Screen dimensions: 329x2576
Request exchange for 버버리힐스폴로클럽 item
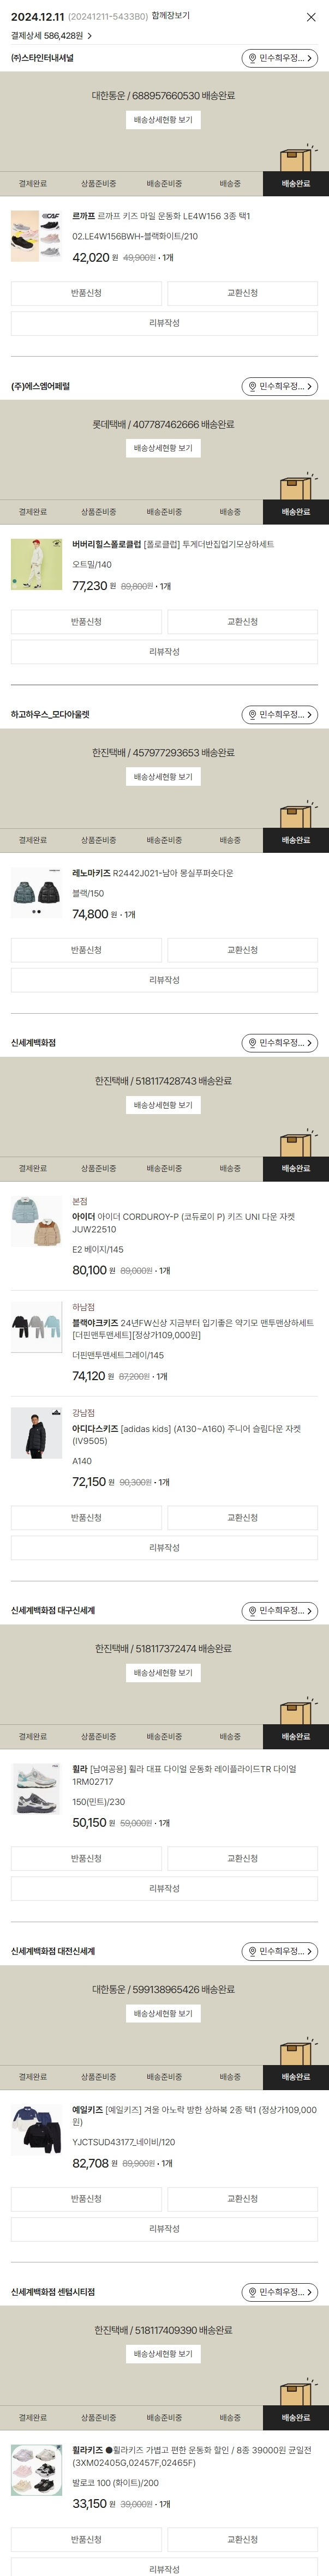(243, 622)
